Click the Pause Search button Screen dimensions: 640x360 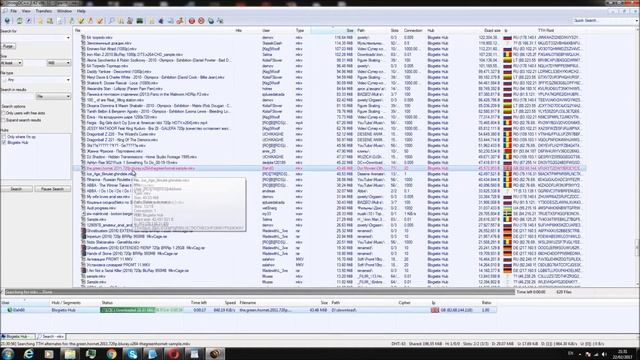[53, 189]
